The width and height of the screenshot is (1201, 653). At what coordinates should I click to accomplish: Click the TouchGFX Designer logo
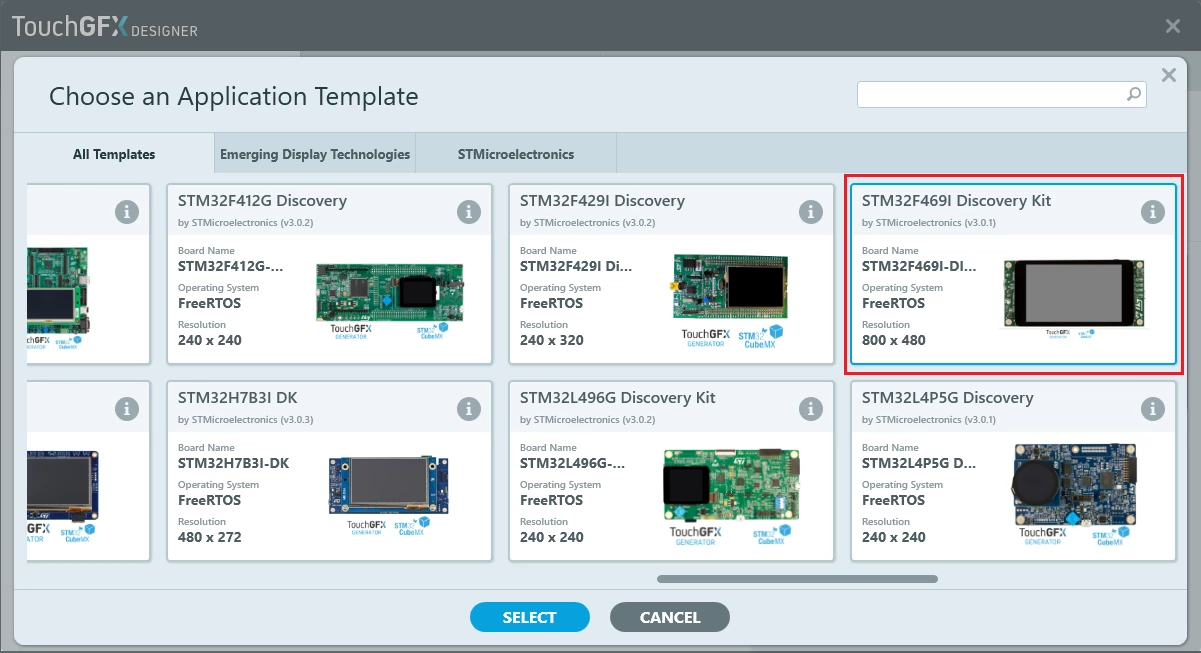105,27
